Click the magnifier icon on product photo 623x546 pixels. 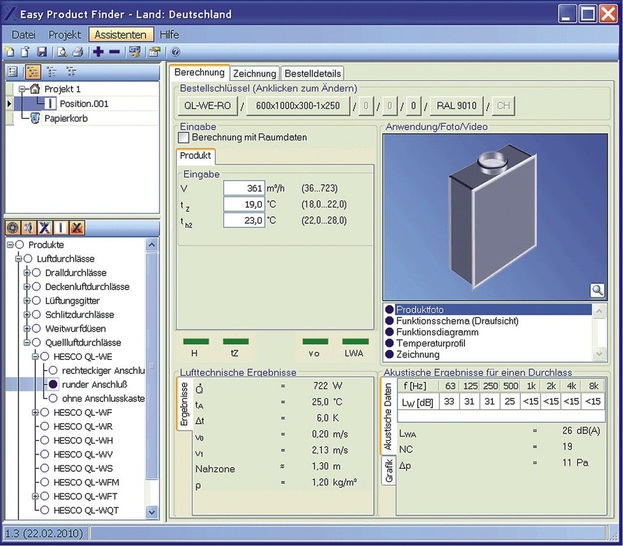coord(597,290)
